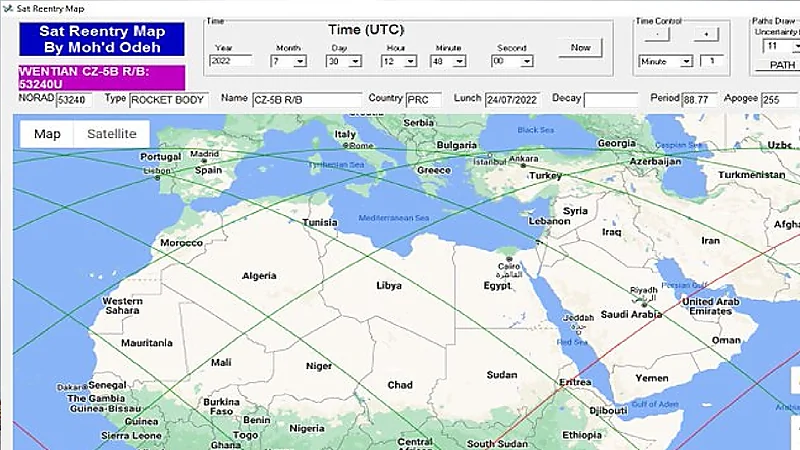Click the Yemen country label

(652, 378)
